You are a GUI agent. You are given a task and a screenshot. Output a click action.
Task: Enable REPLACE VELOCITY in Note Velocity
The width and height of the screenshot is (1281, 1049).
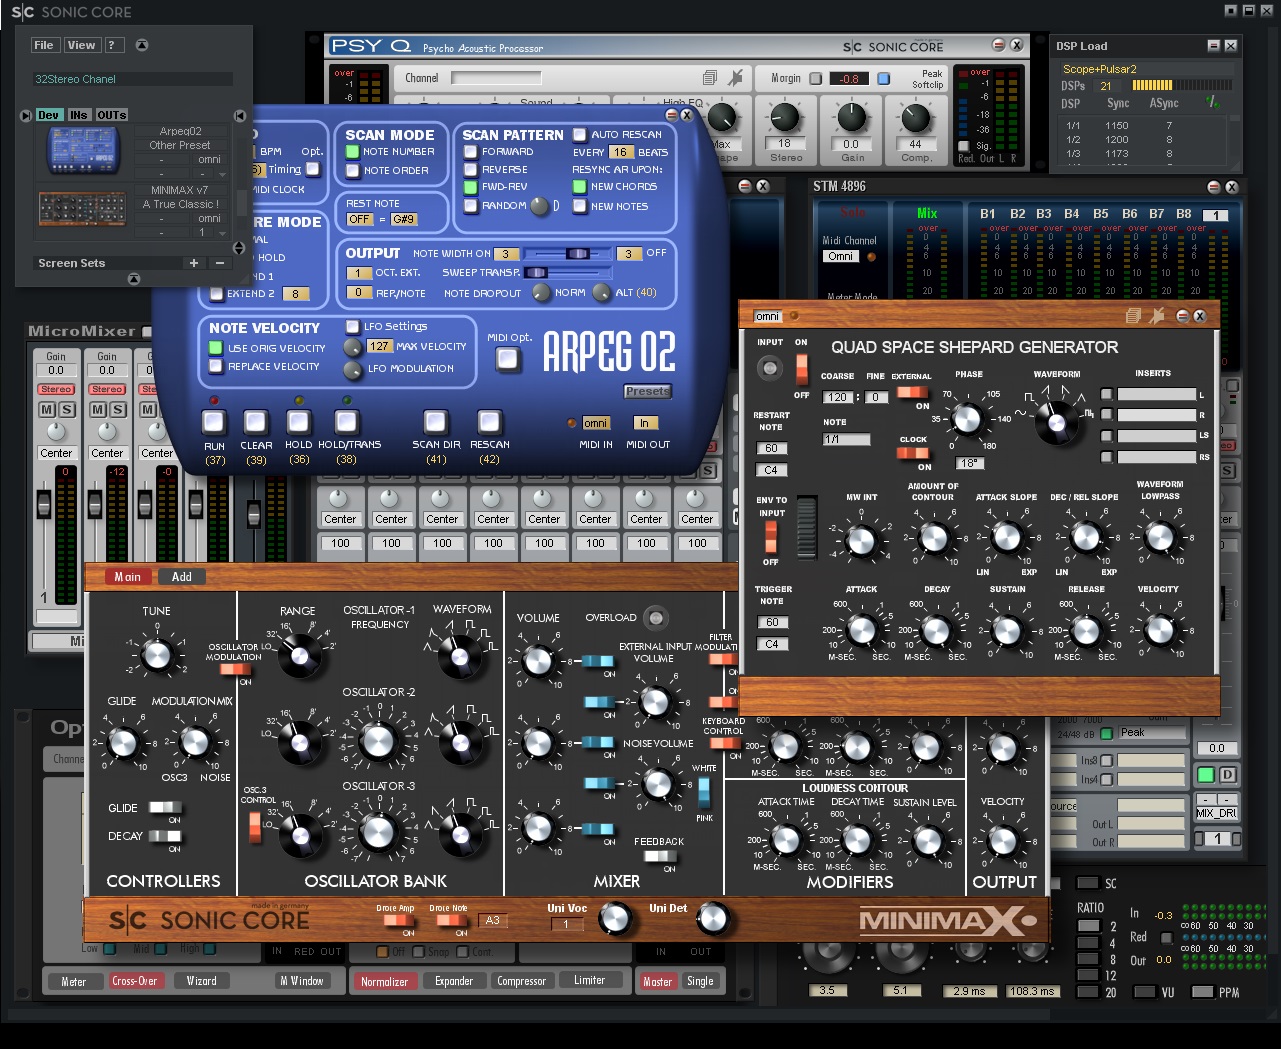point(215,367)
